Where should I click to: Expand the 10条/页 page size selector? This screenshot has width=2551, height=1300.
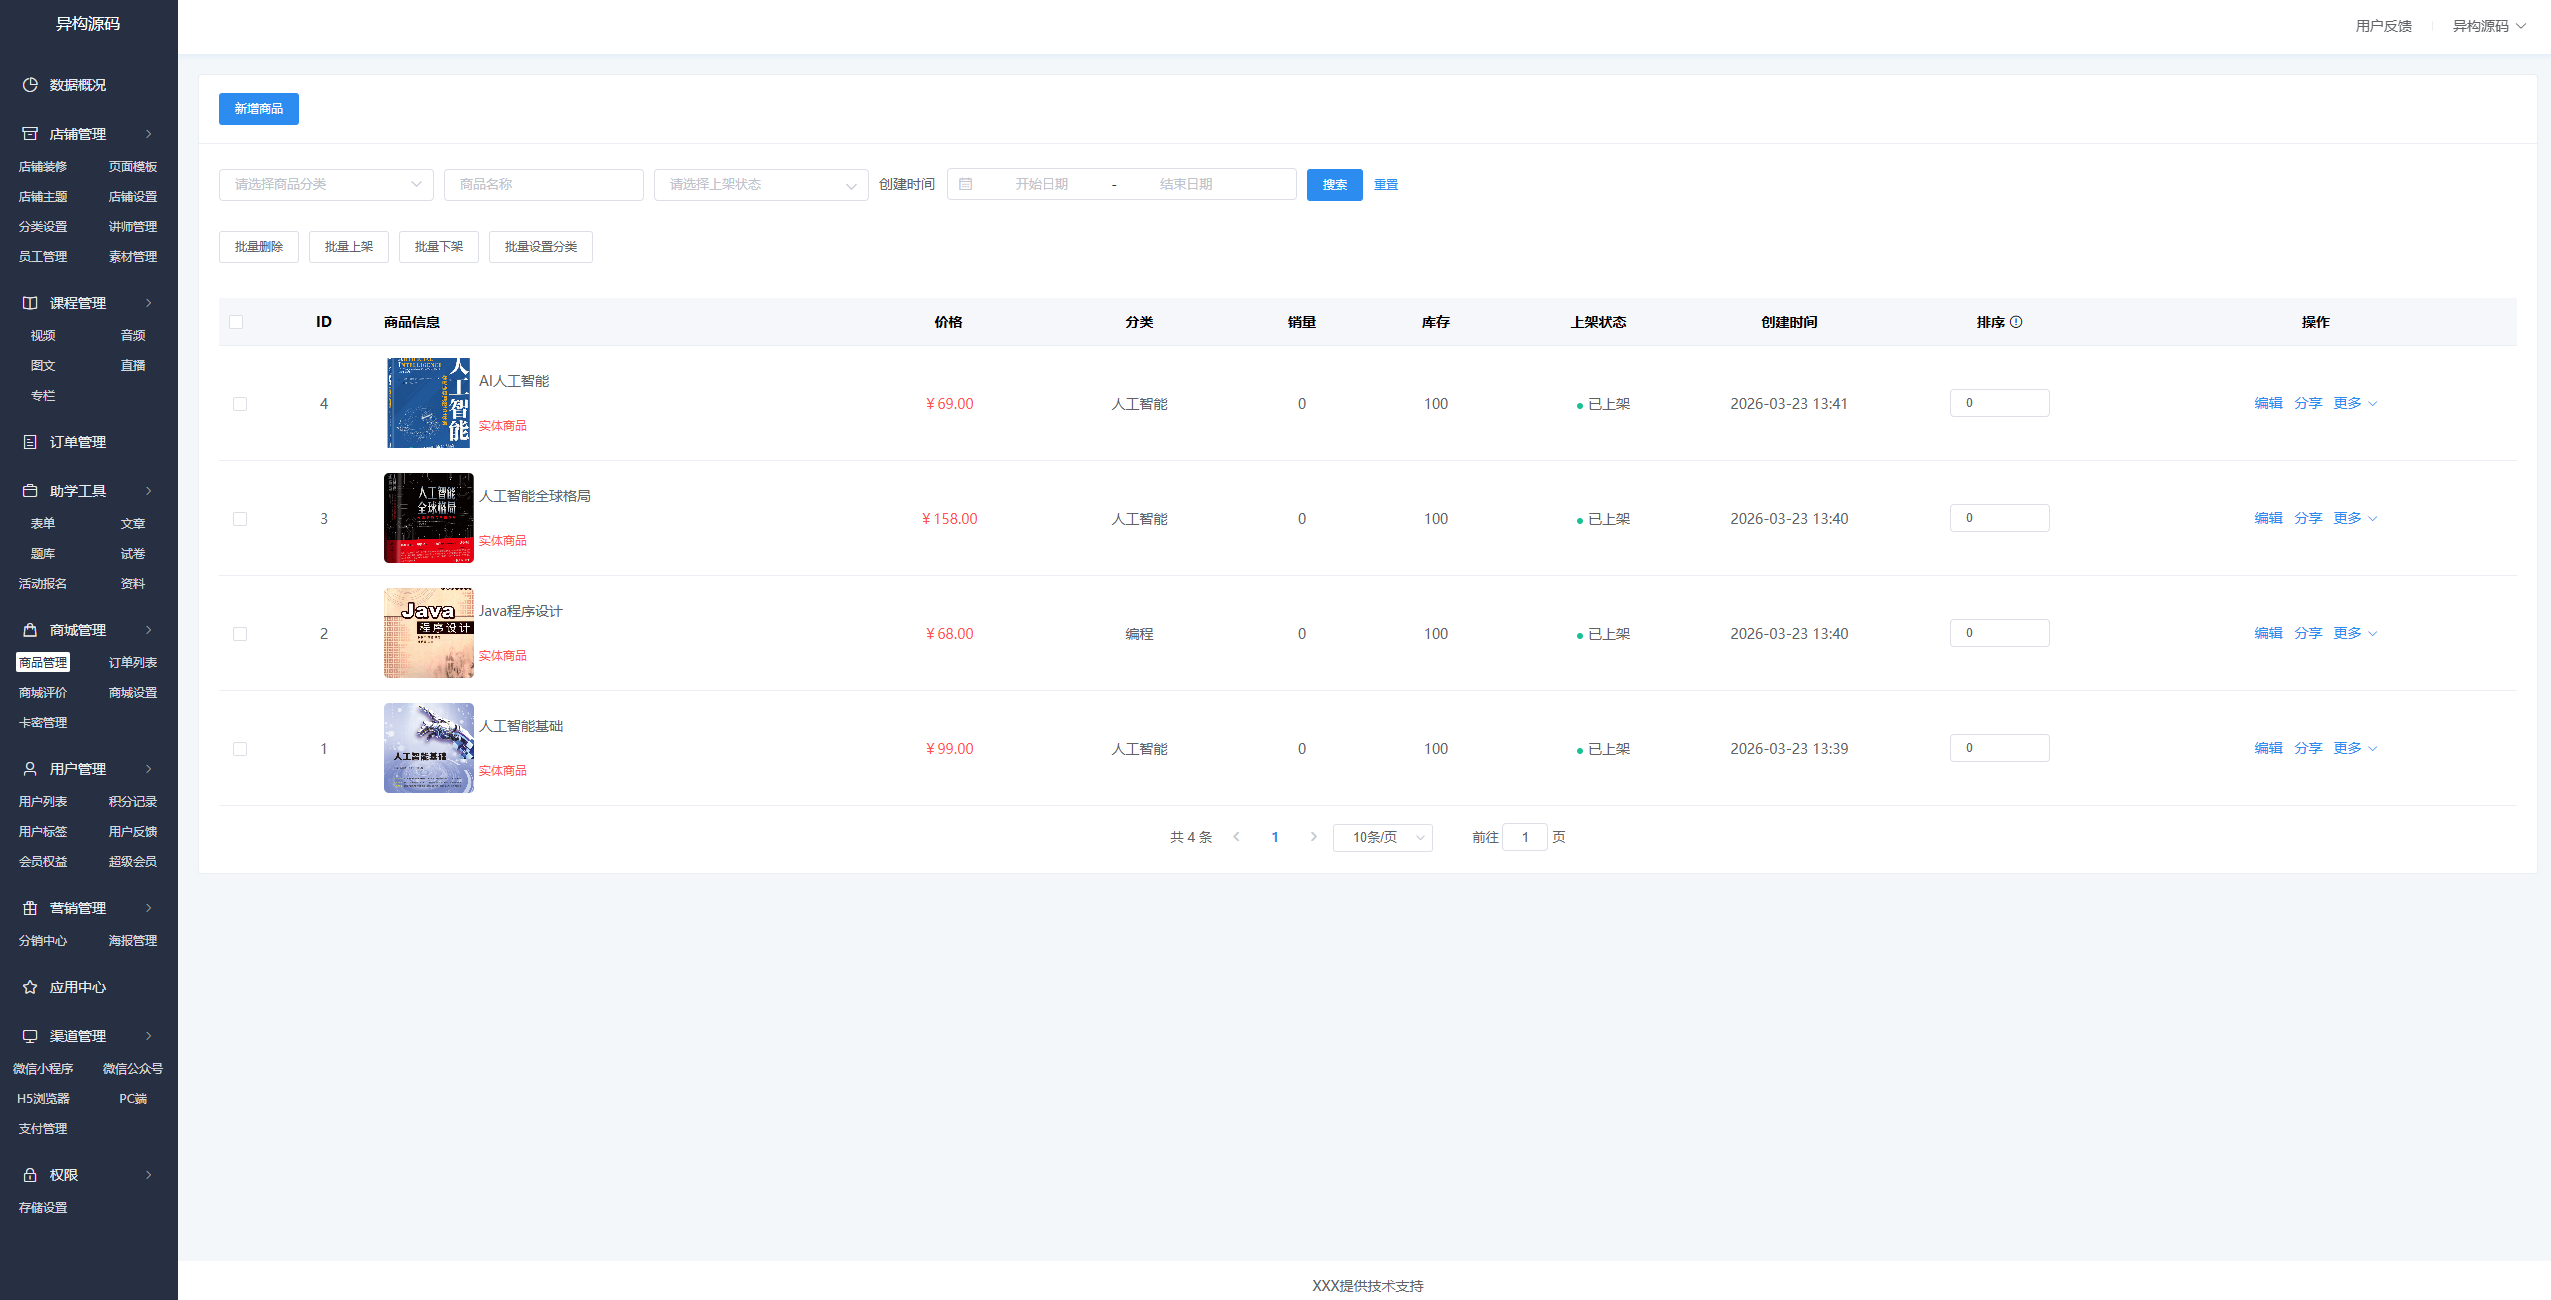tap(1382, 838)
